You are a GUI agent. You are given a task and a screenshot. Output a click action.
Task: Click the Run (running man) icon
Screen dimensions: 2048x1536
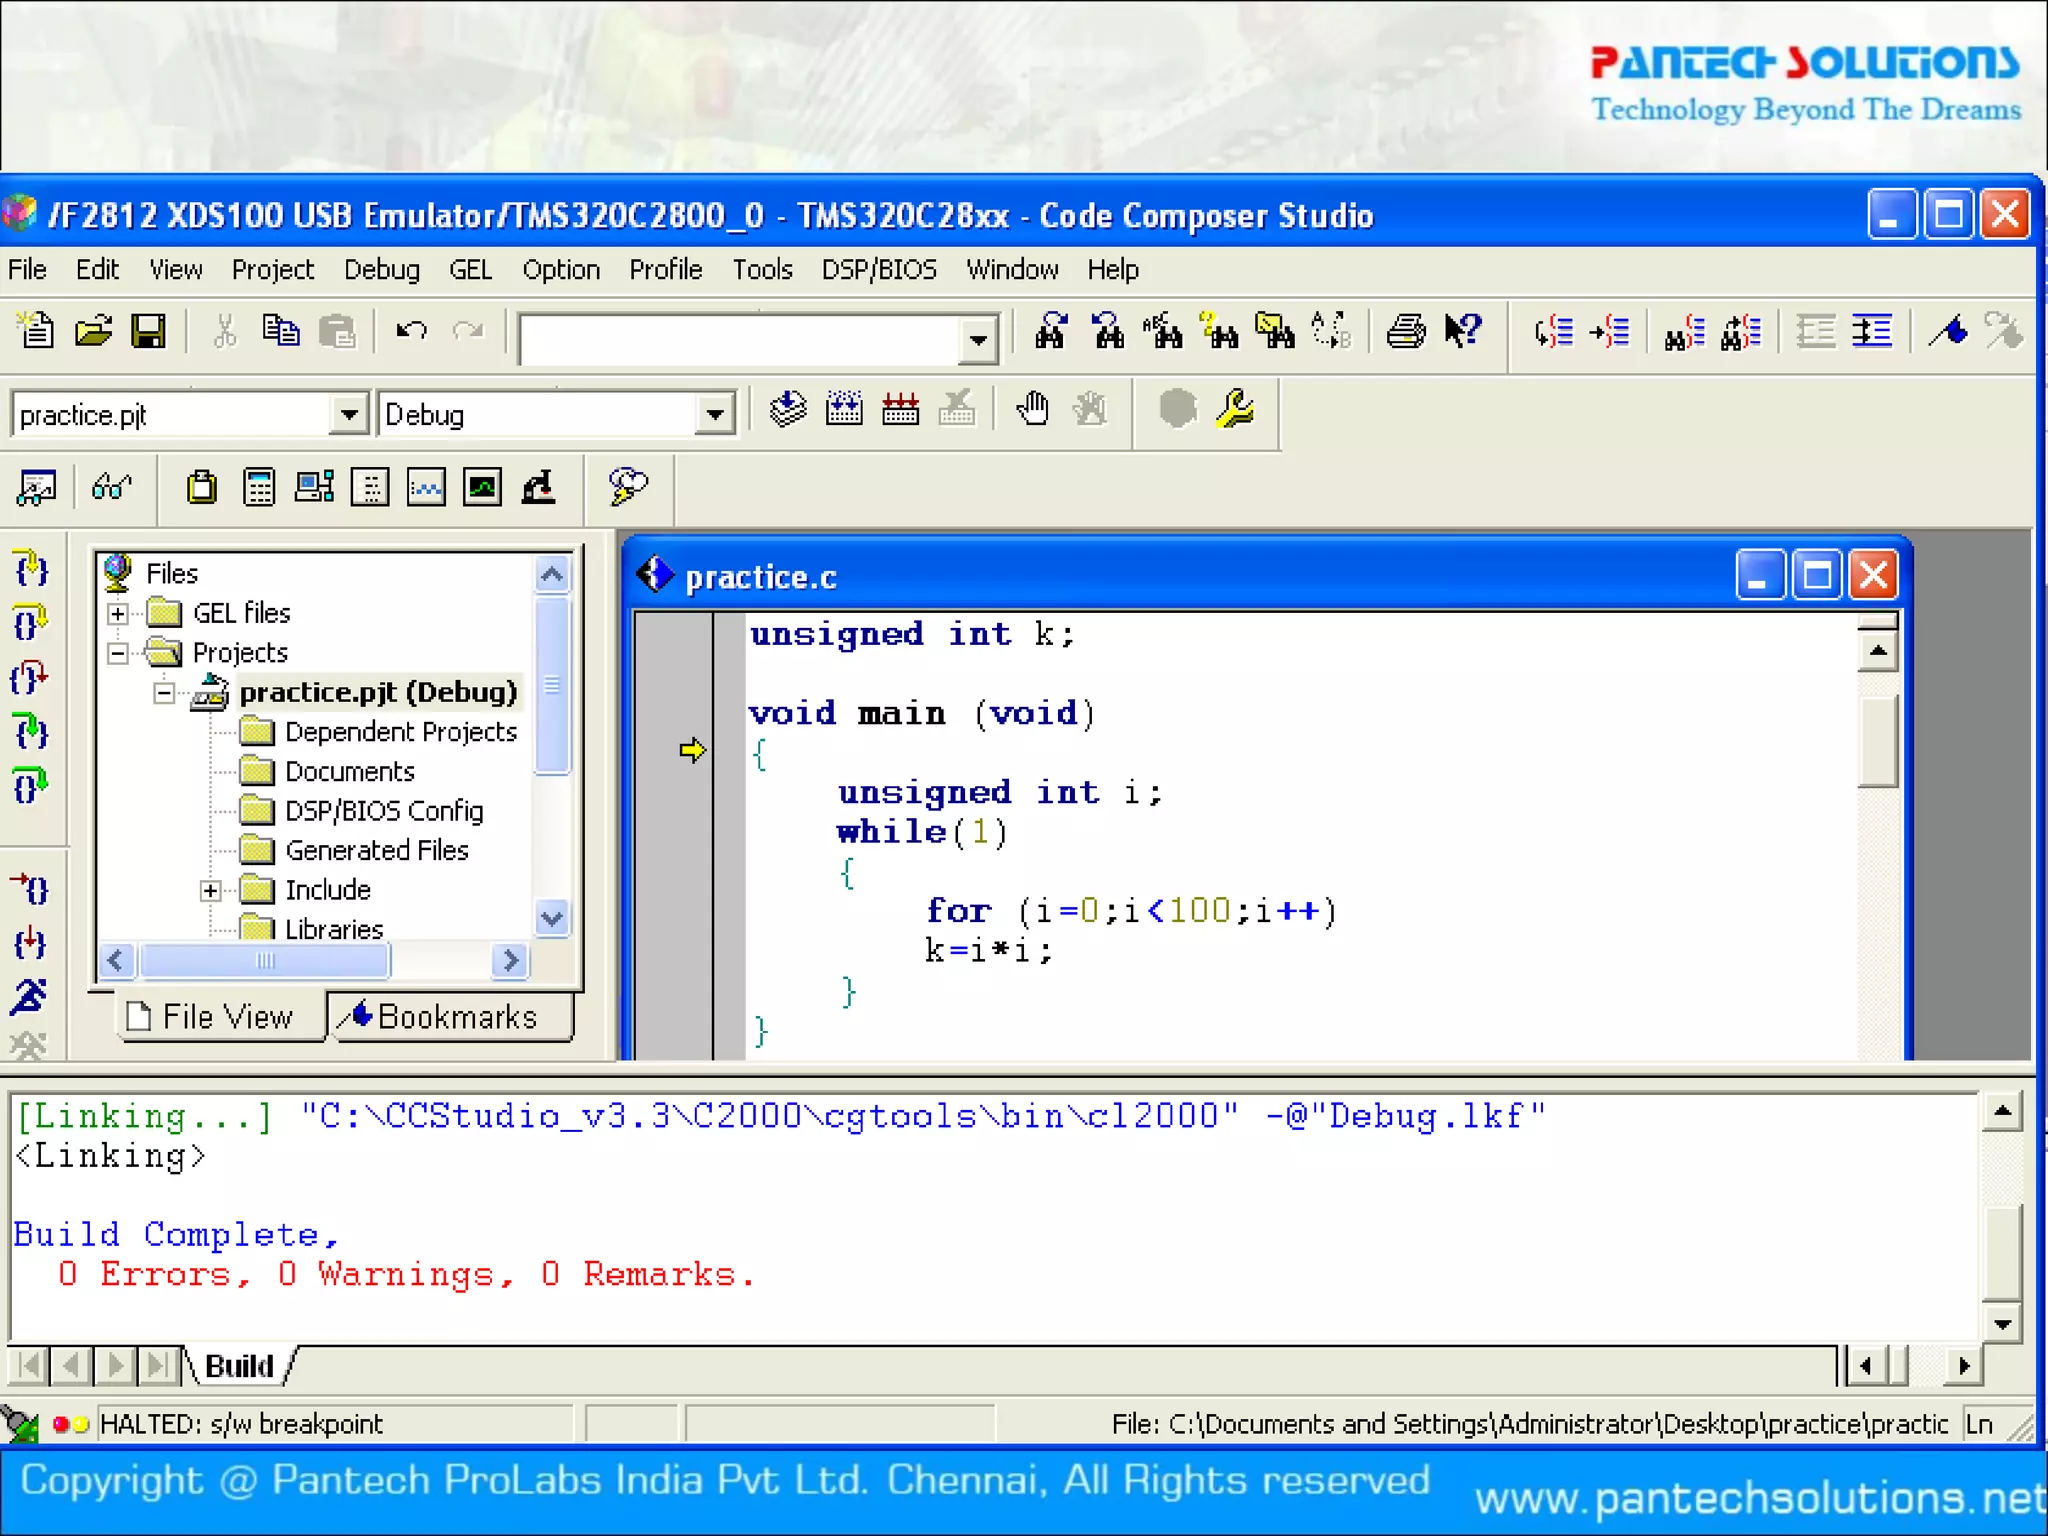click(x=29, y=996)
